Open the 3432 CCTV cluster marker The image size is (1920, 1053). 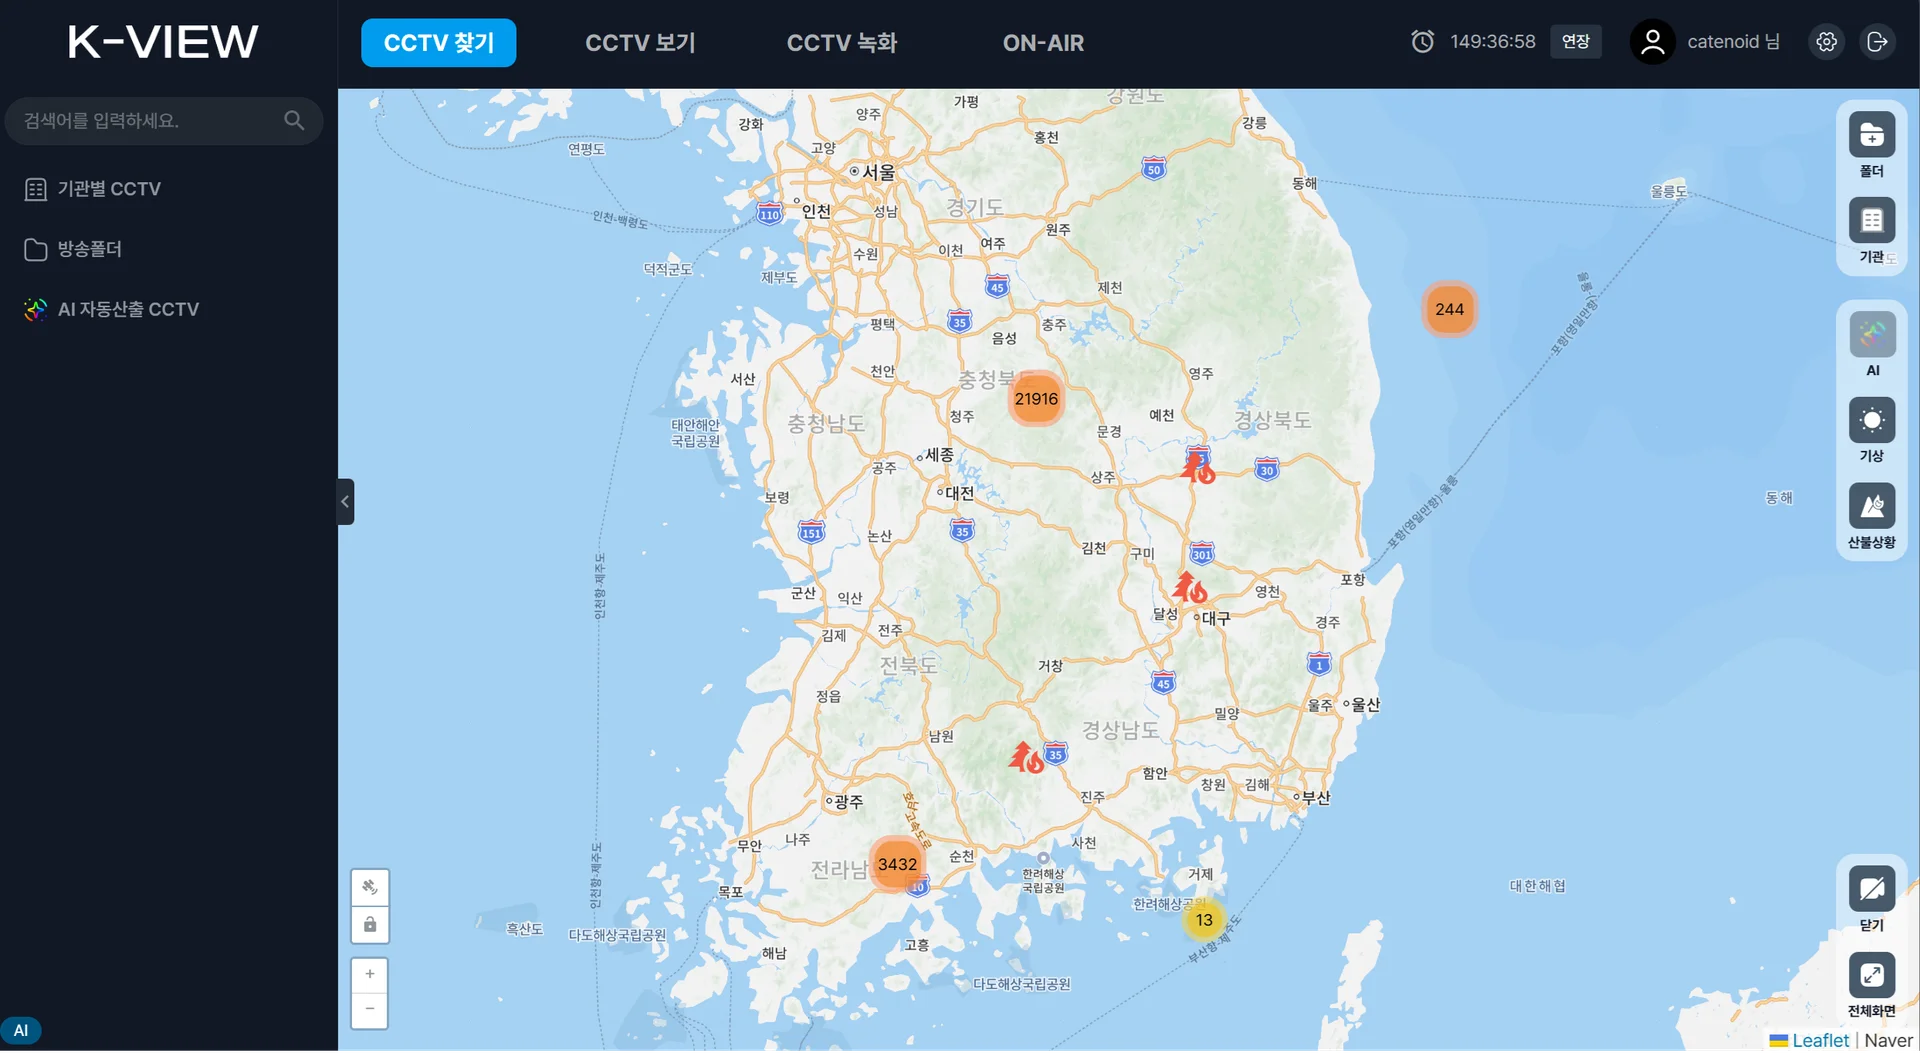pyautogui.click(x=897, y=865)
